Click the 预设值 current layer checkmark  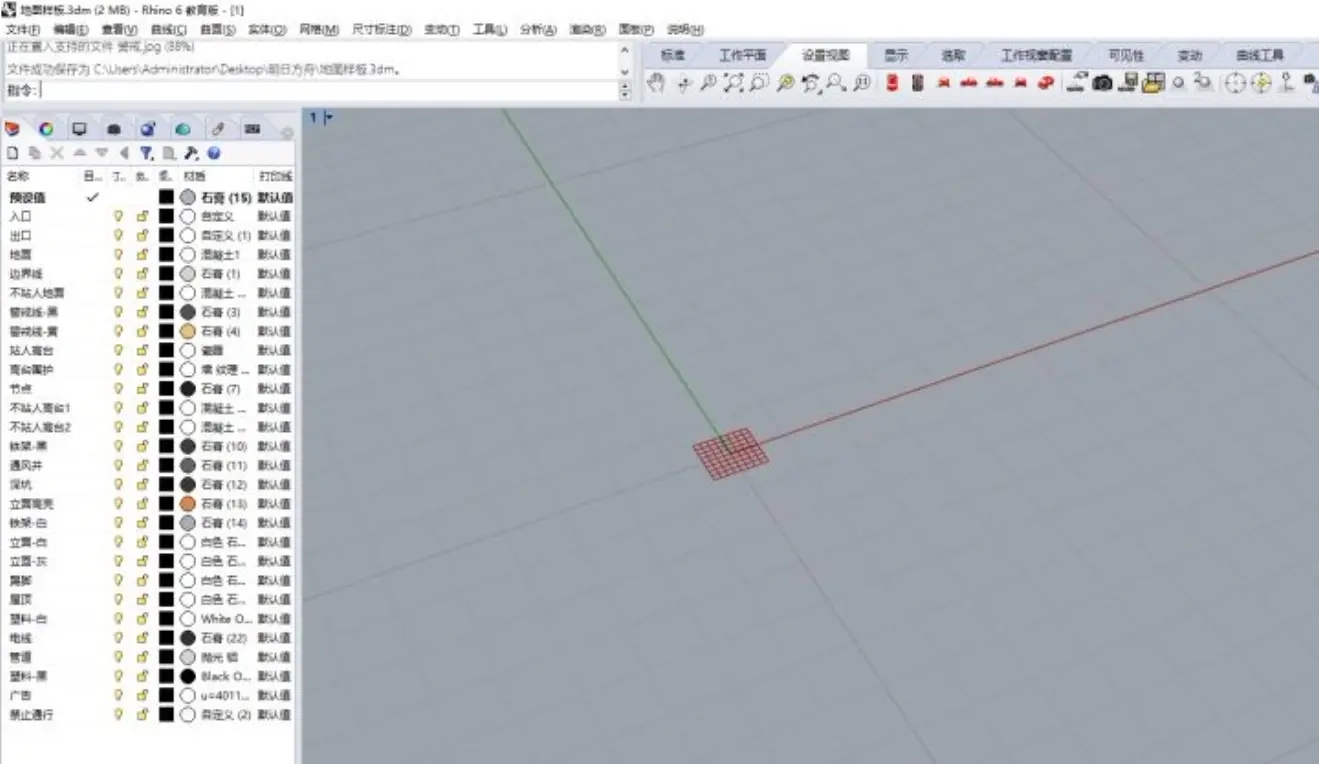[x=93, y=197]
